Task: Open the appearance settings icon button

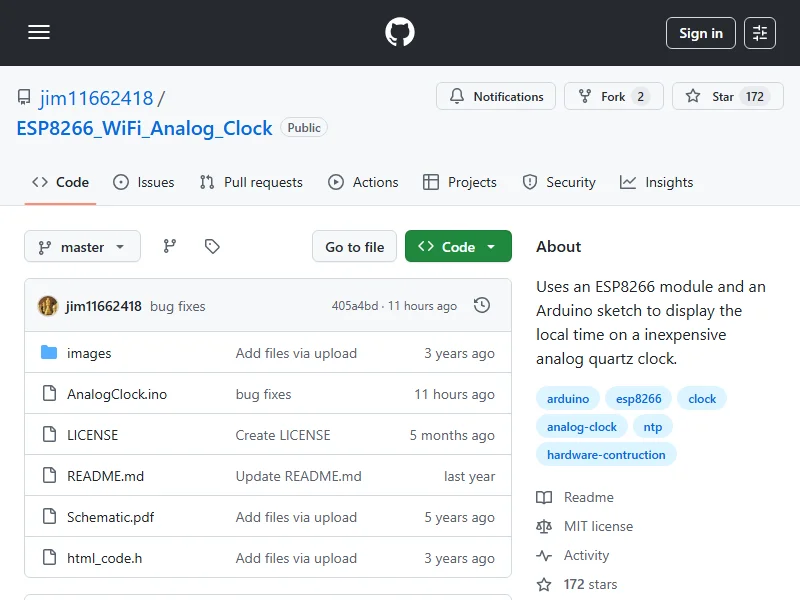Action: (x=760, y=33)
